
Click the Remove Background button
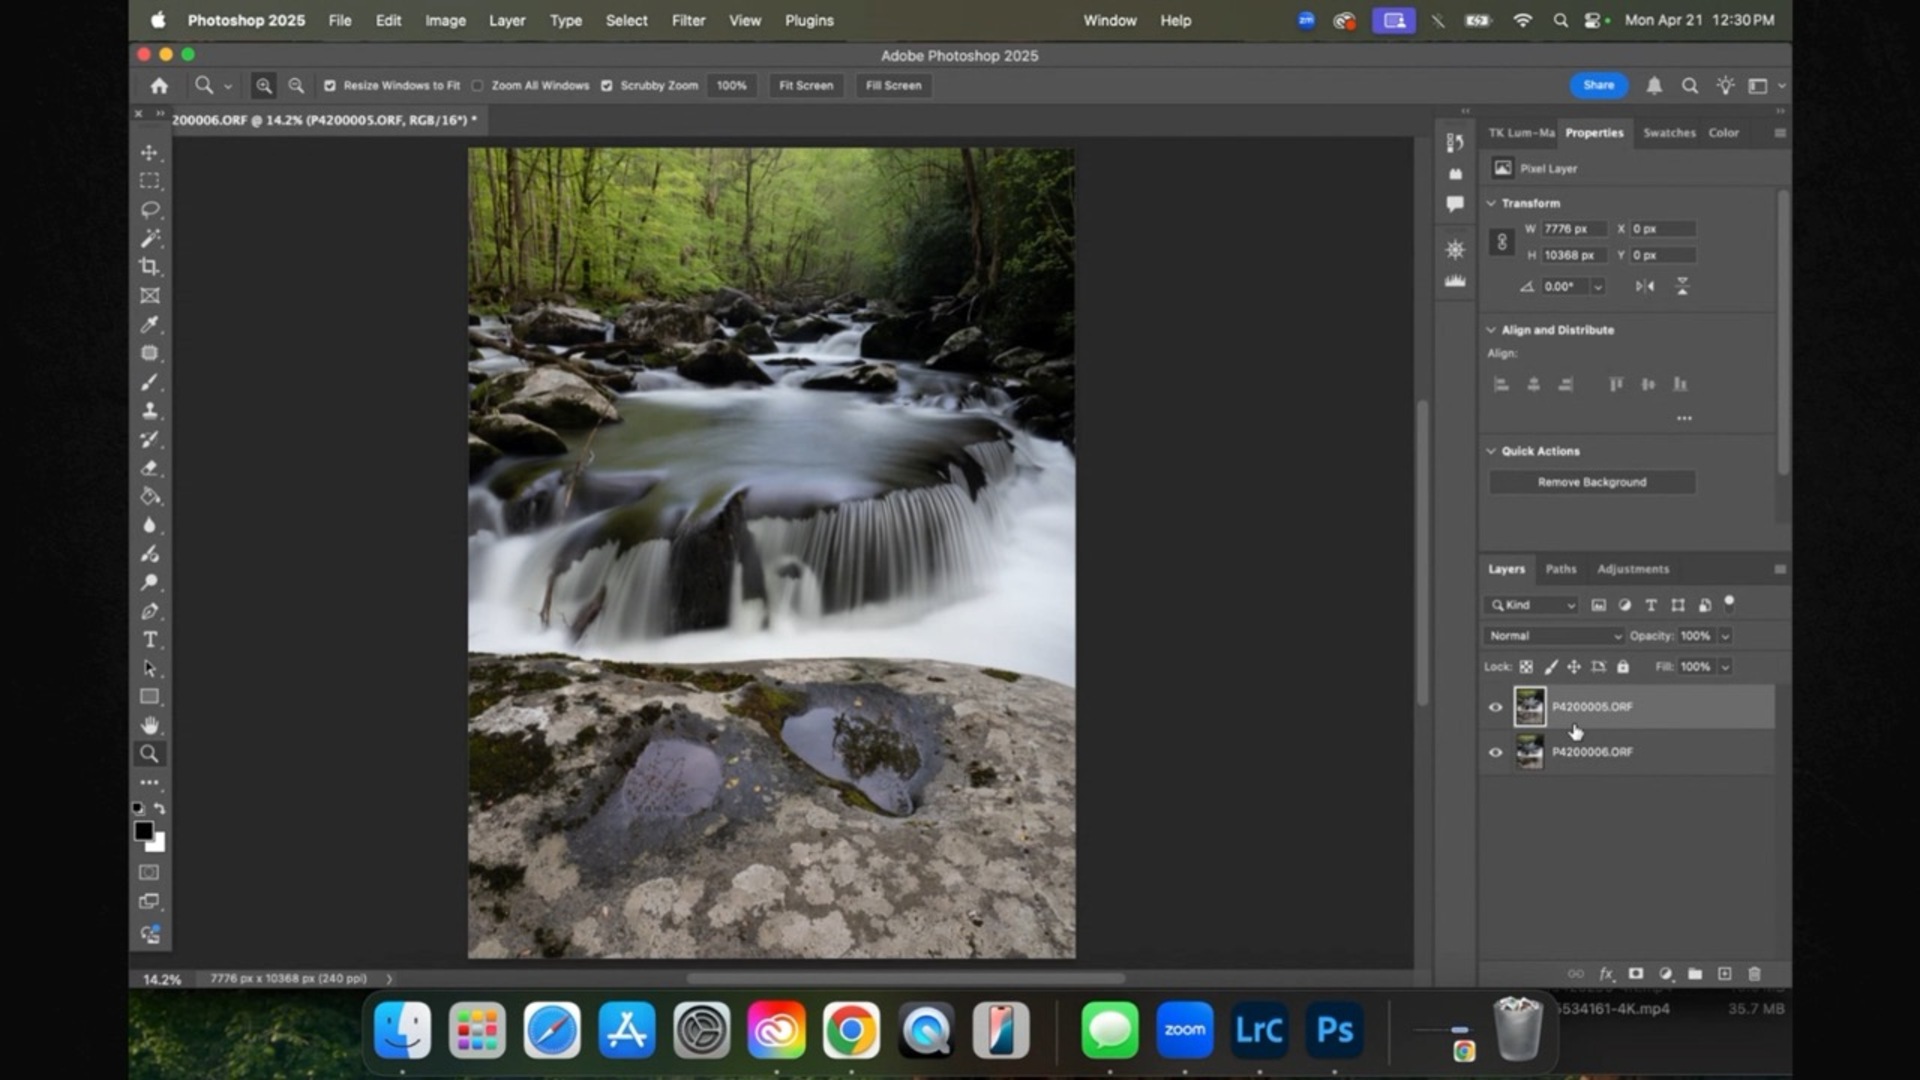[1591, 481]
